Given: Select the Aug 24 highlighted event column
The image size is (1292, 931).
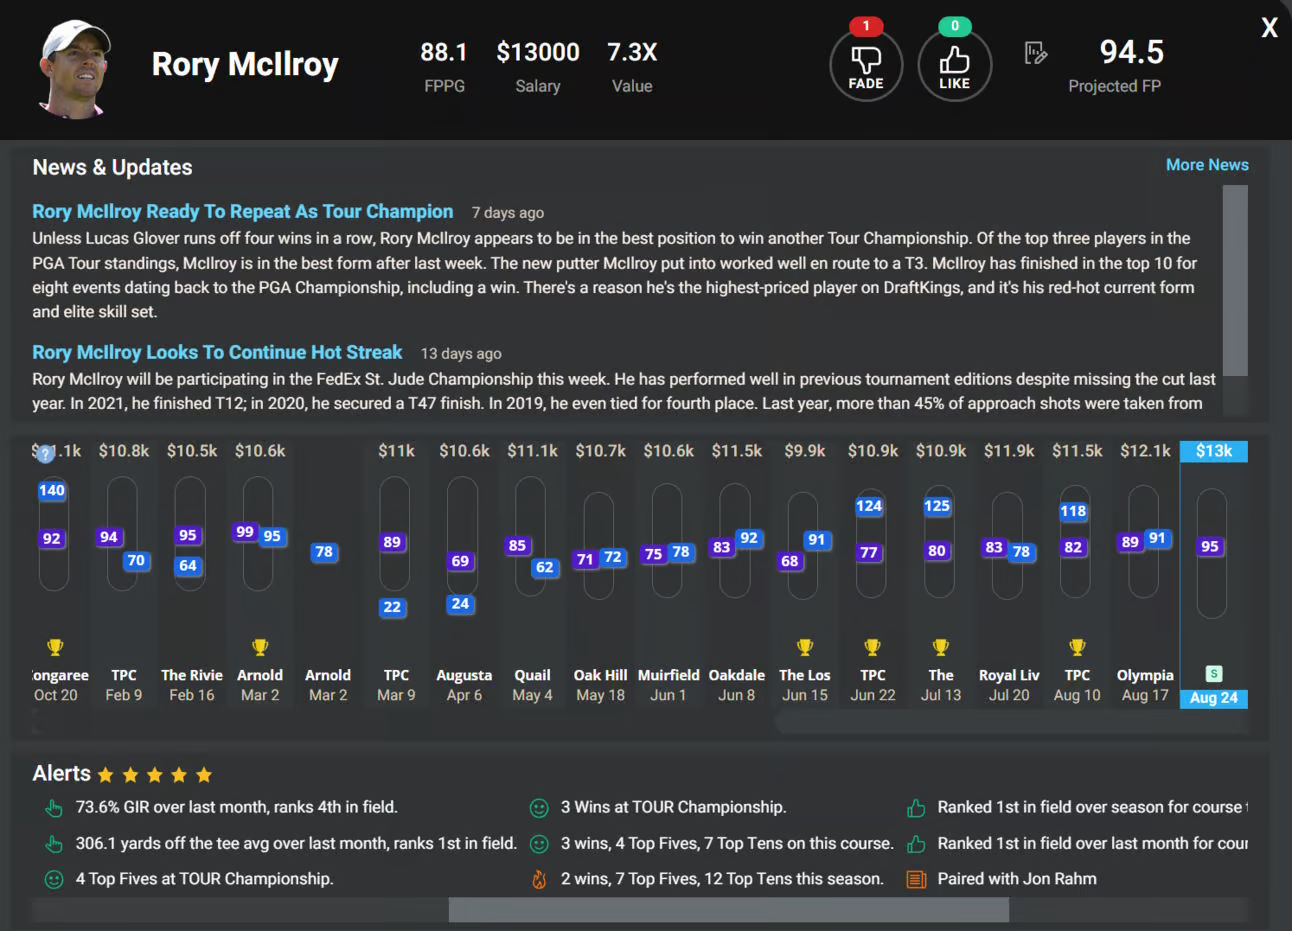Looking at the screenshot, I should (1214, 575).
